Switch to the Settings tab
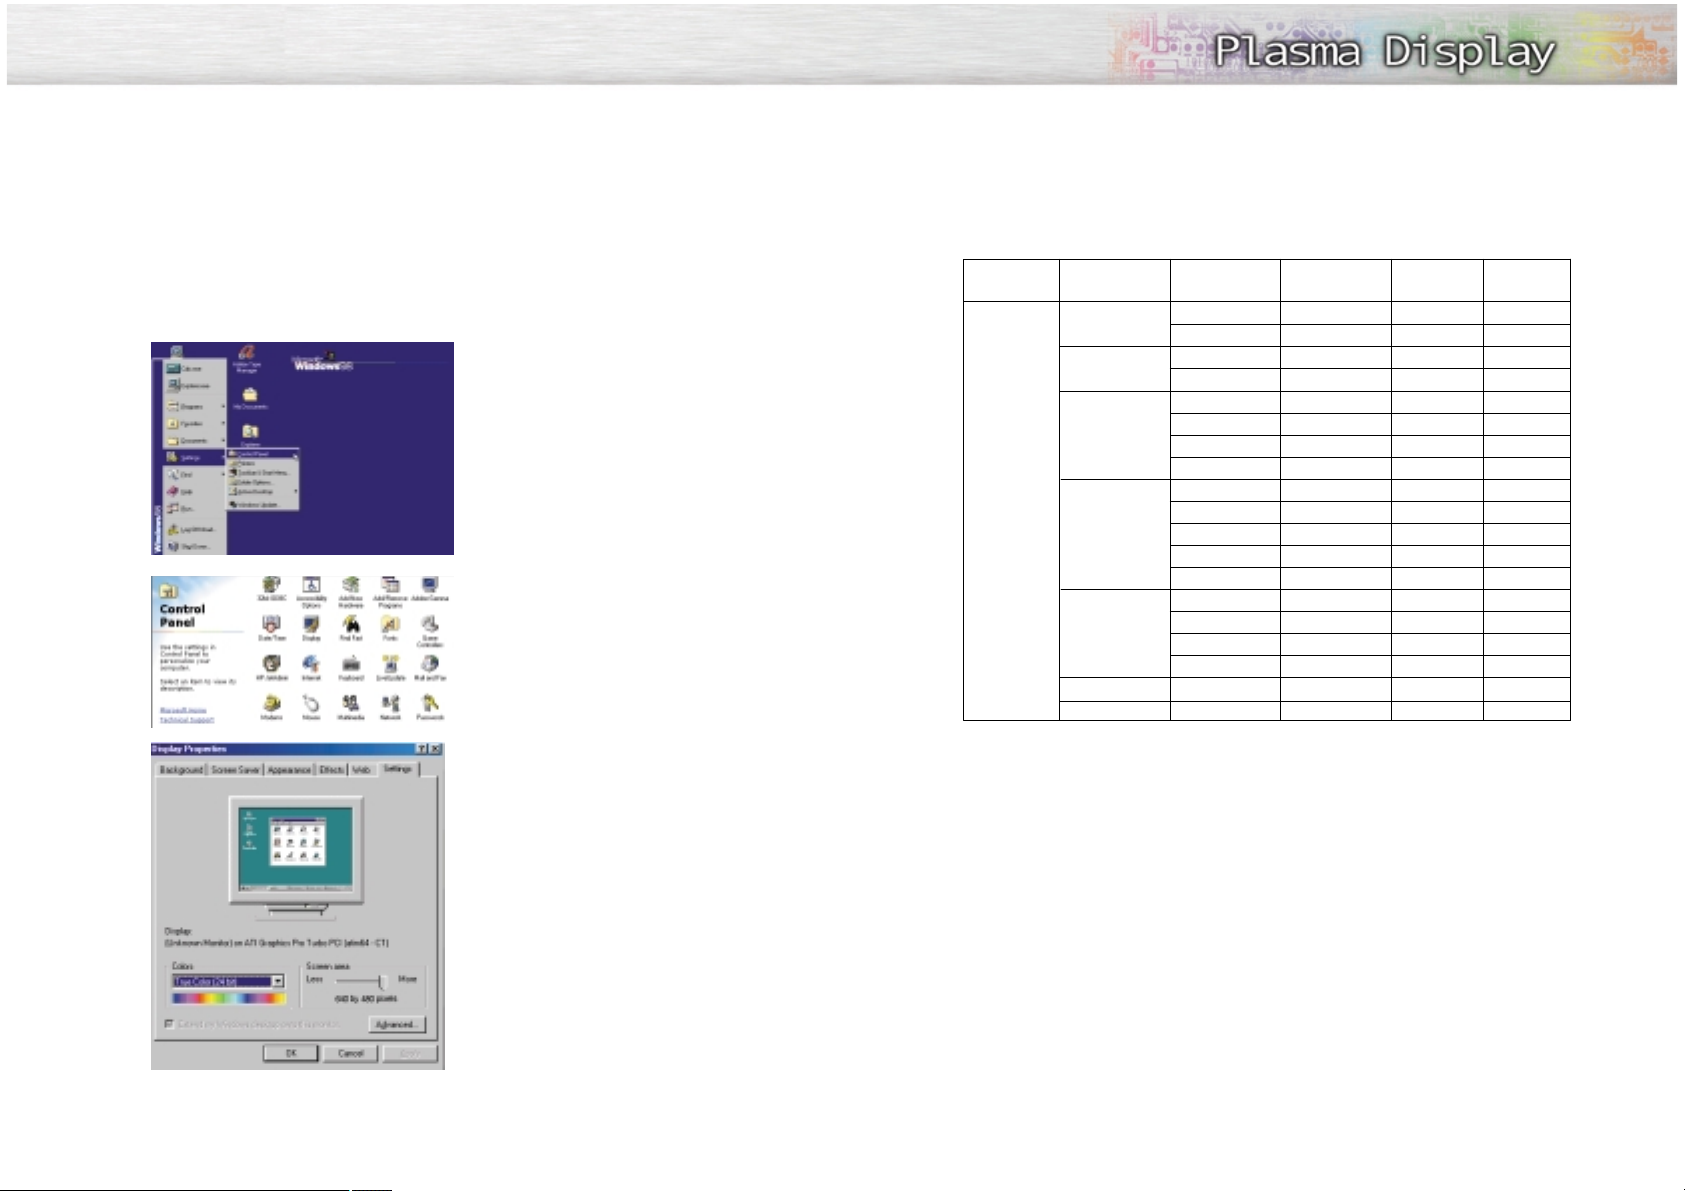Screen dimensions: 1685x1191 [x=398, y=768]
